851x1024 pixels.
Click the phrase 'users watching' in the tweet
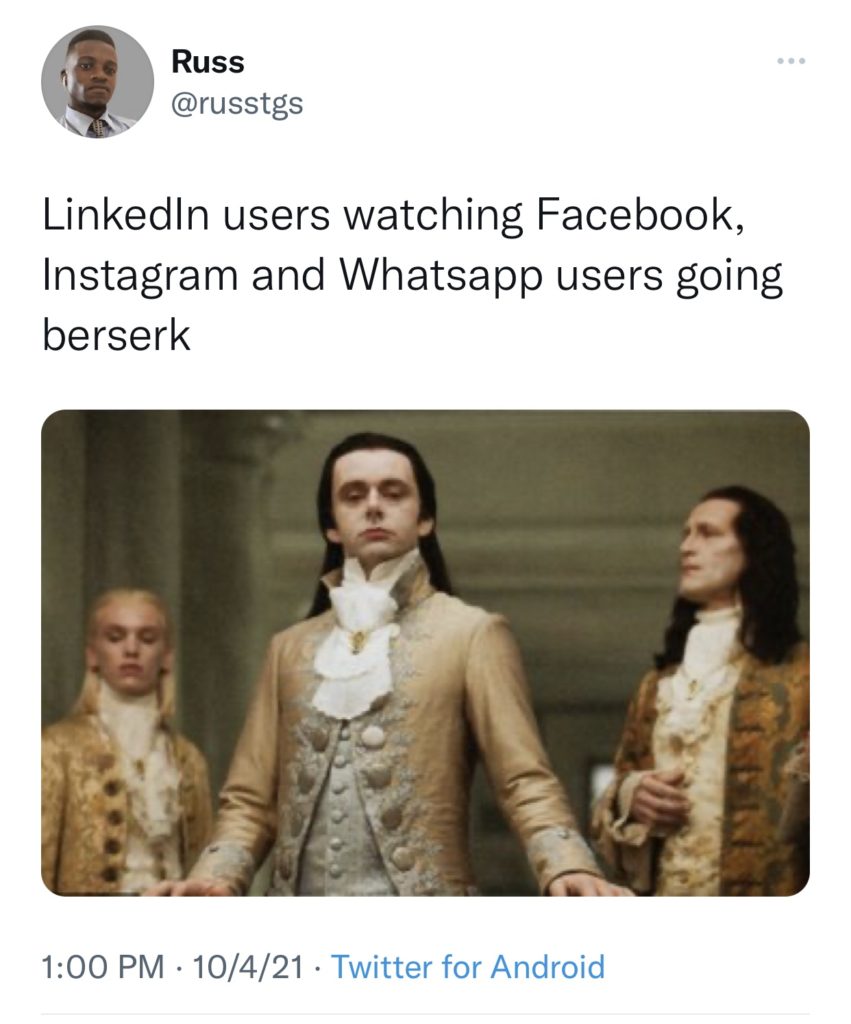click(374, 215)
